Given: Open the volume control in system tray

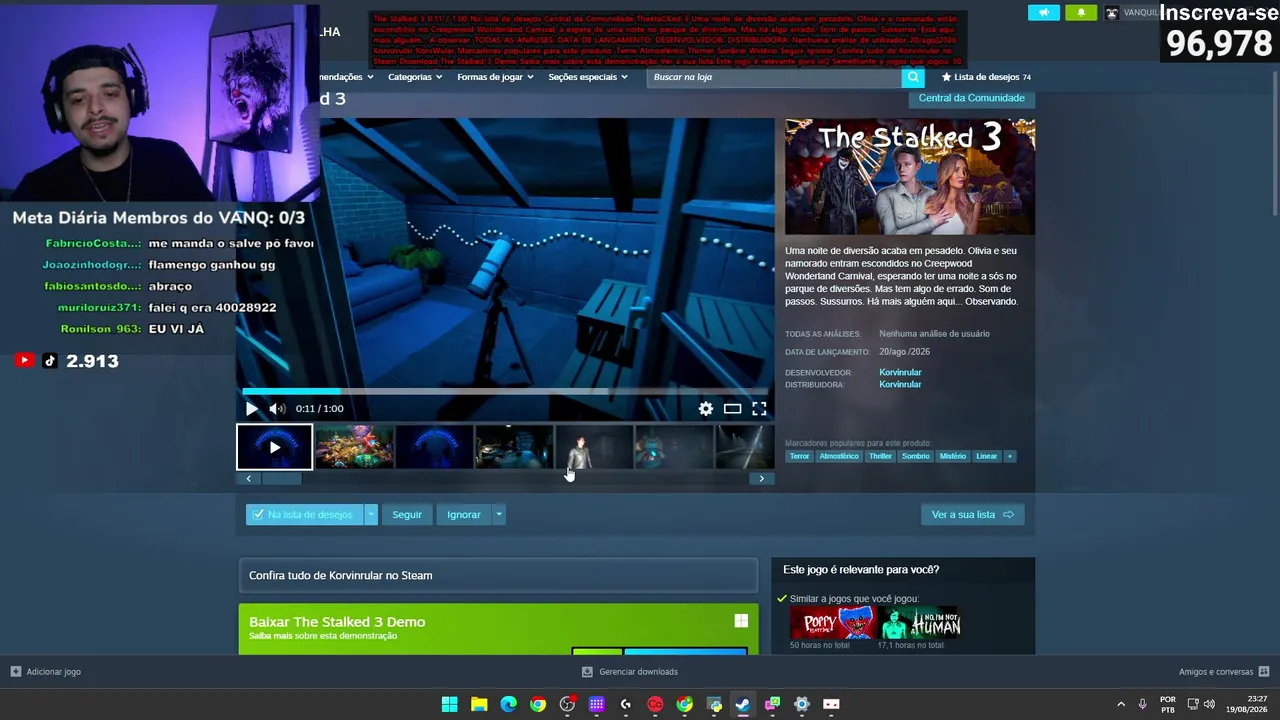Looking at the screenshot, I should click(x=1209, y=704).
